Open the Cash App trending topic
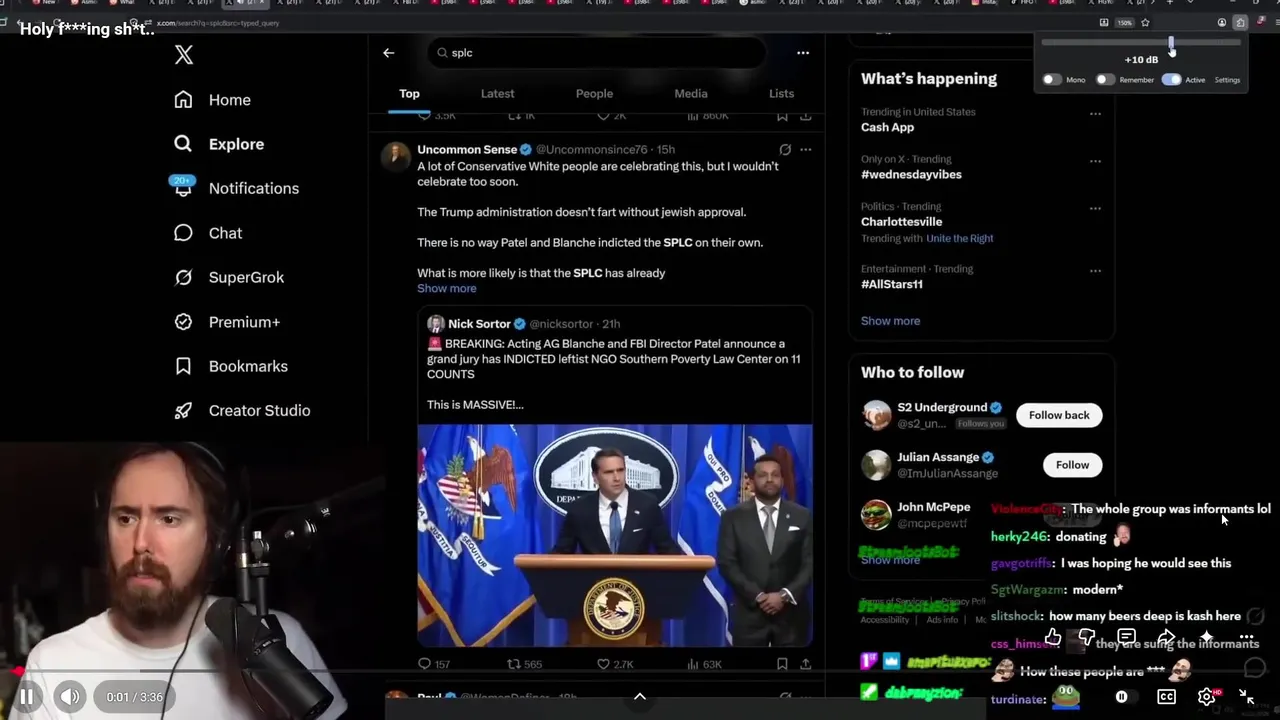Image resolution: width=1280 pixels, height=720 pixels. click(888, 128)
